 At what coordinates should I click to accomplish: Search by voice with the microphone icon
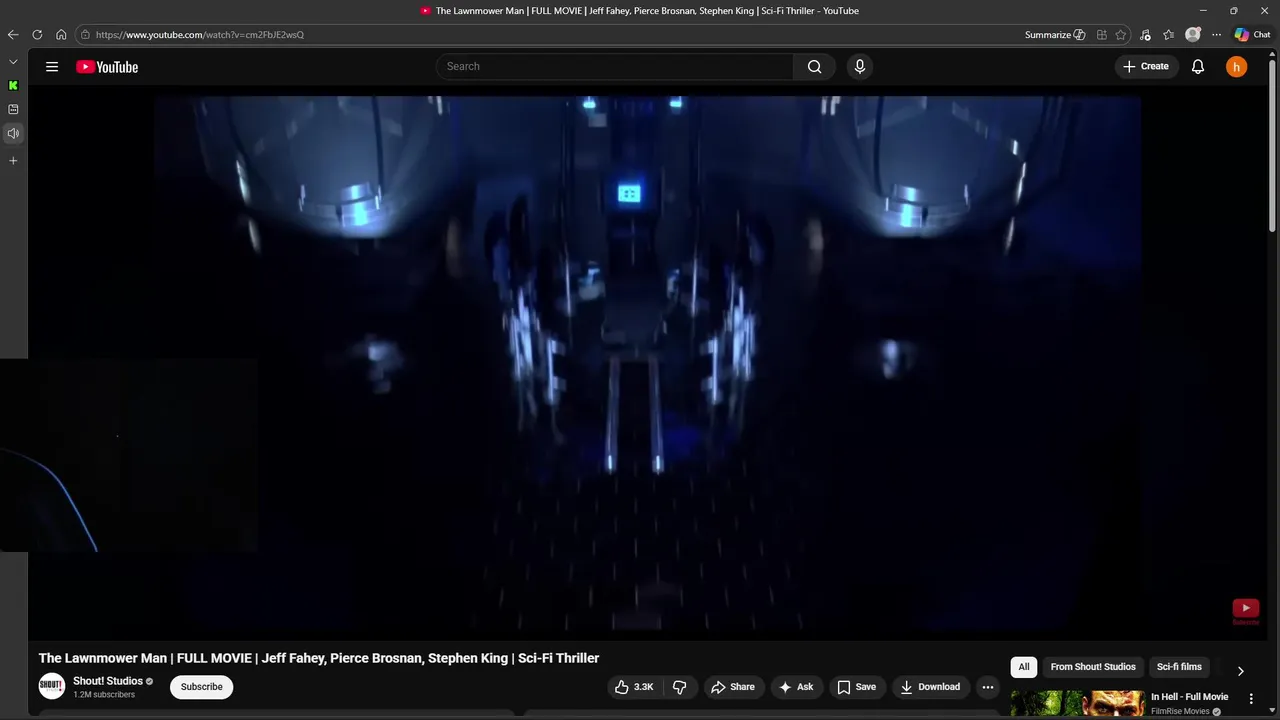pyautogui.click(x=859, y=66)
